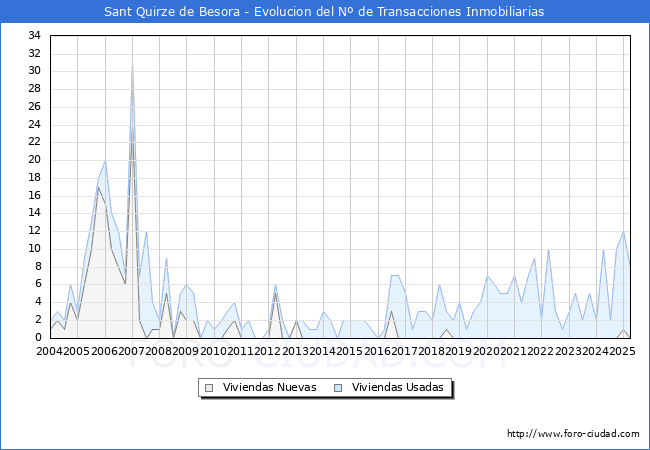This screenshot has width=650, height=450.
Task: Select the Viviendas Nuevas legend label
Action: tap(269, 387)
